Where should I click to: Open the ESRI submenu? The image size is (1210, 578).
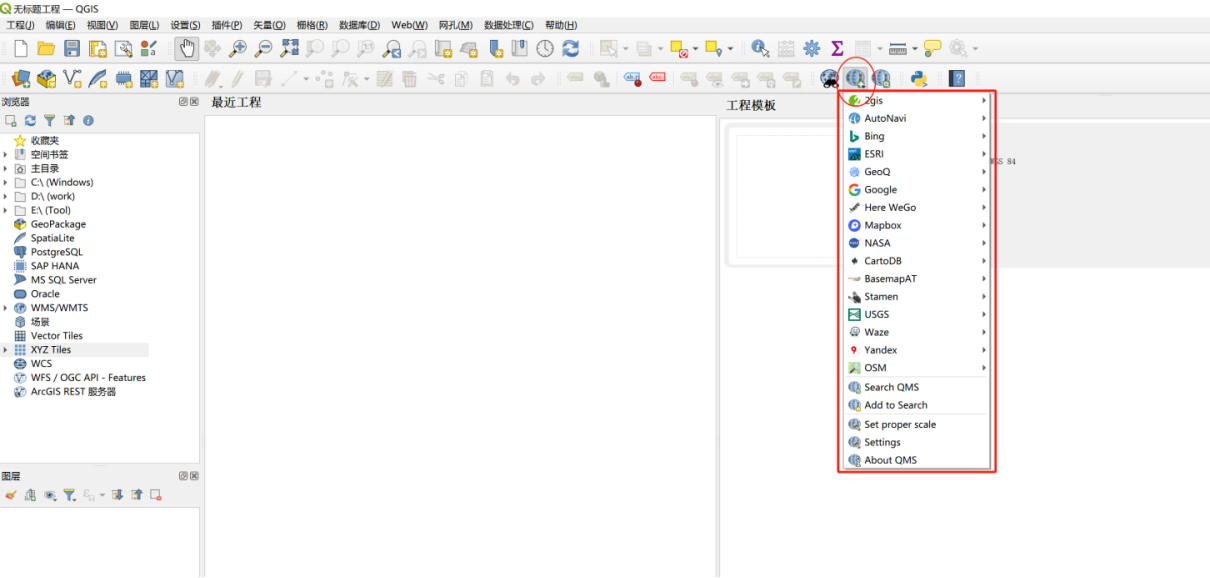click(x=917, y=154)
